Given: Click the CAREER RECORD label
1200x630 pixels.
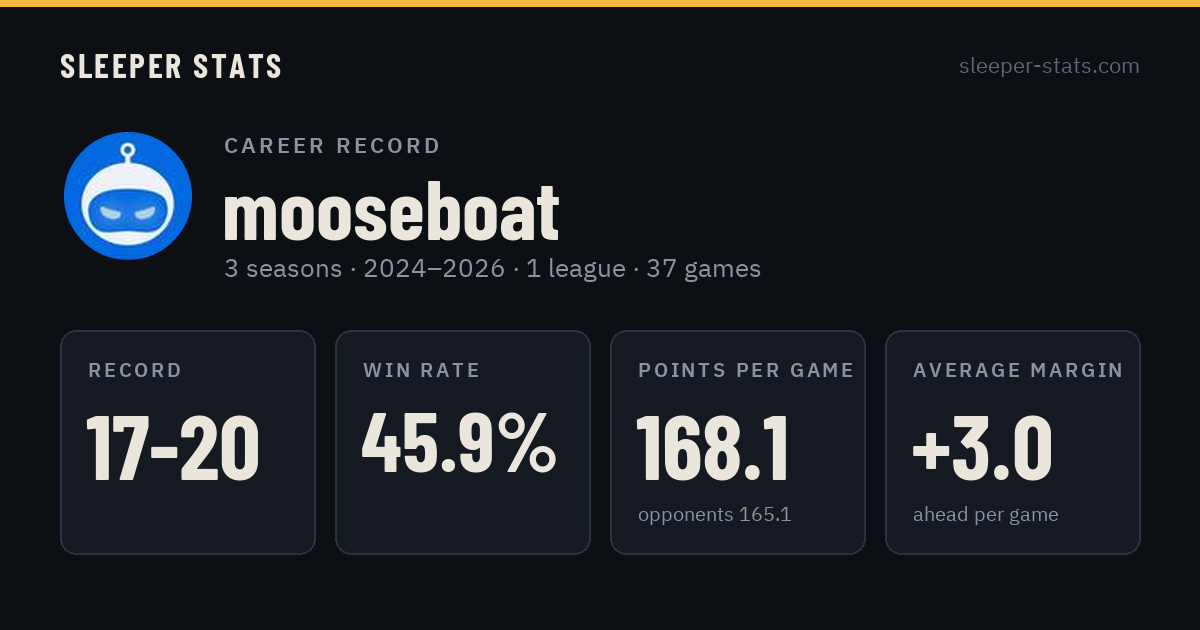Looking at the screenshot, I should point(333,146).
